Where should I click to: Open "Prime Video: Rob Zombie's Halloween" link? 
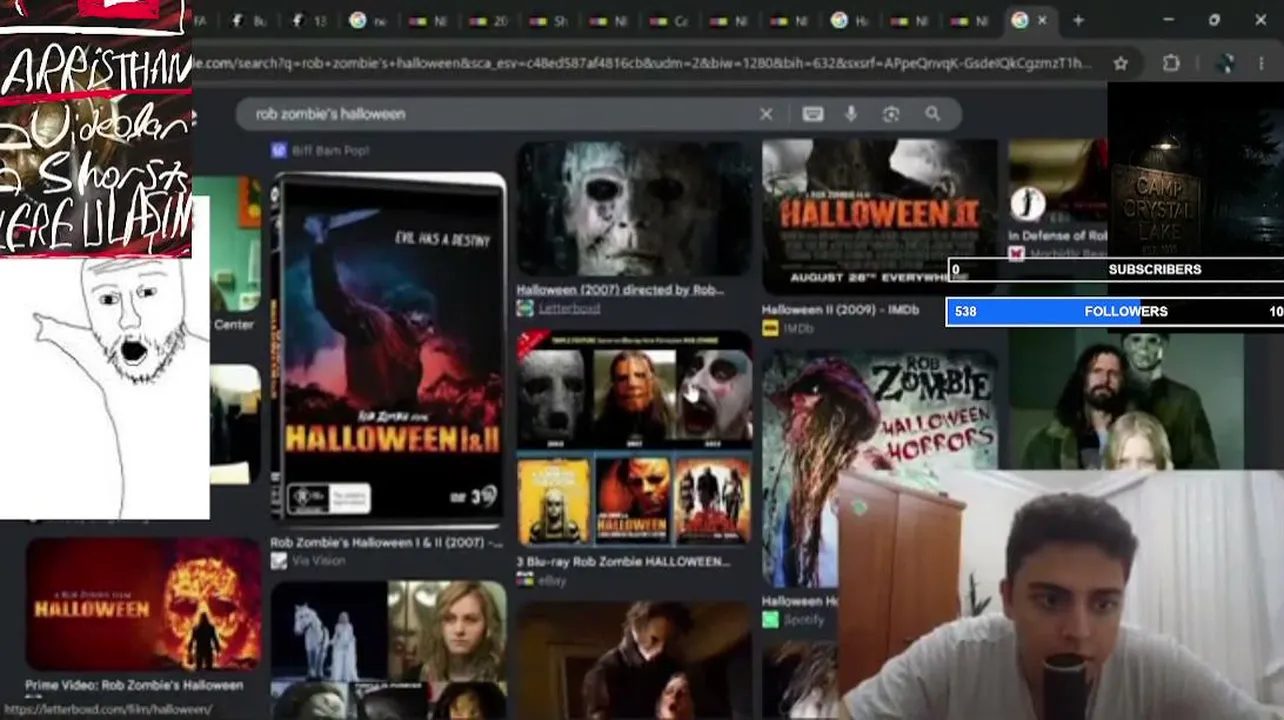(x=134, y=685)
